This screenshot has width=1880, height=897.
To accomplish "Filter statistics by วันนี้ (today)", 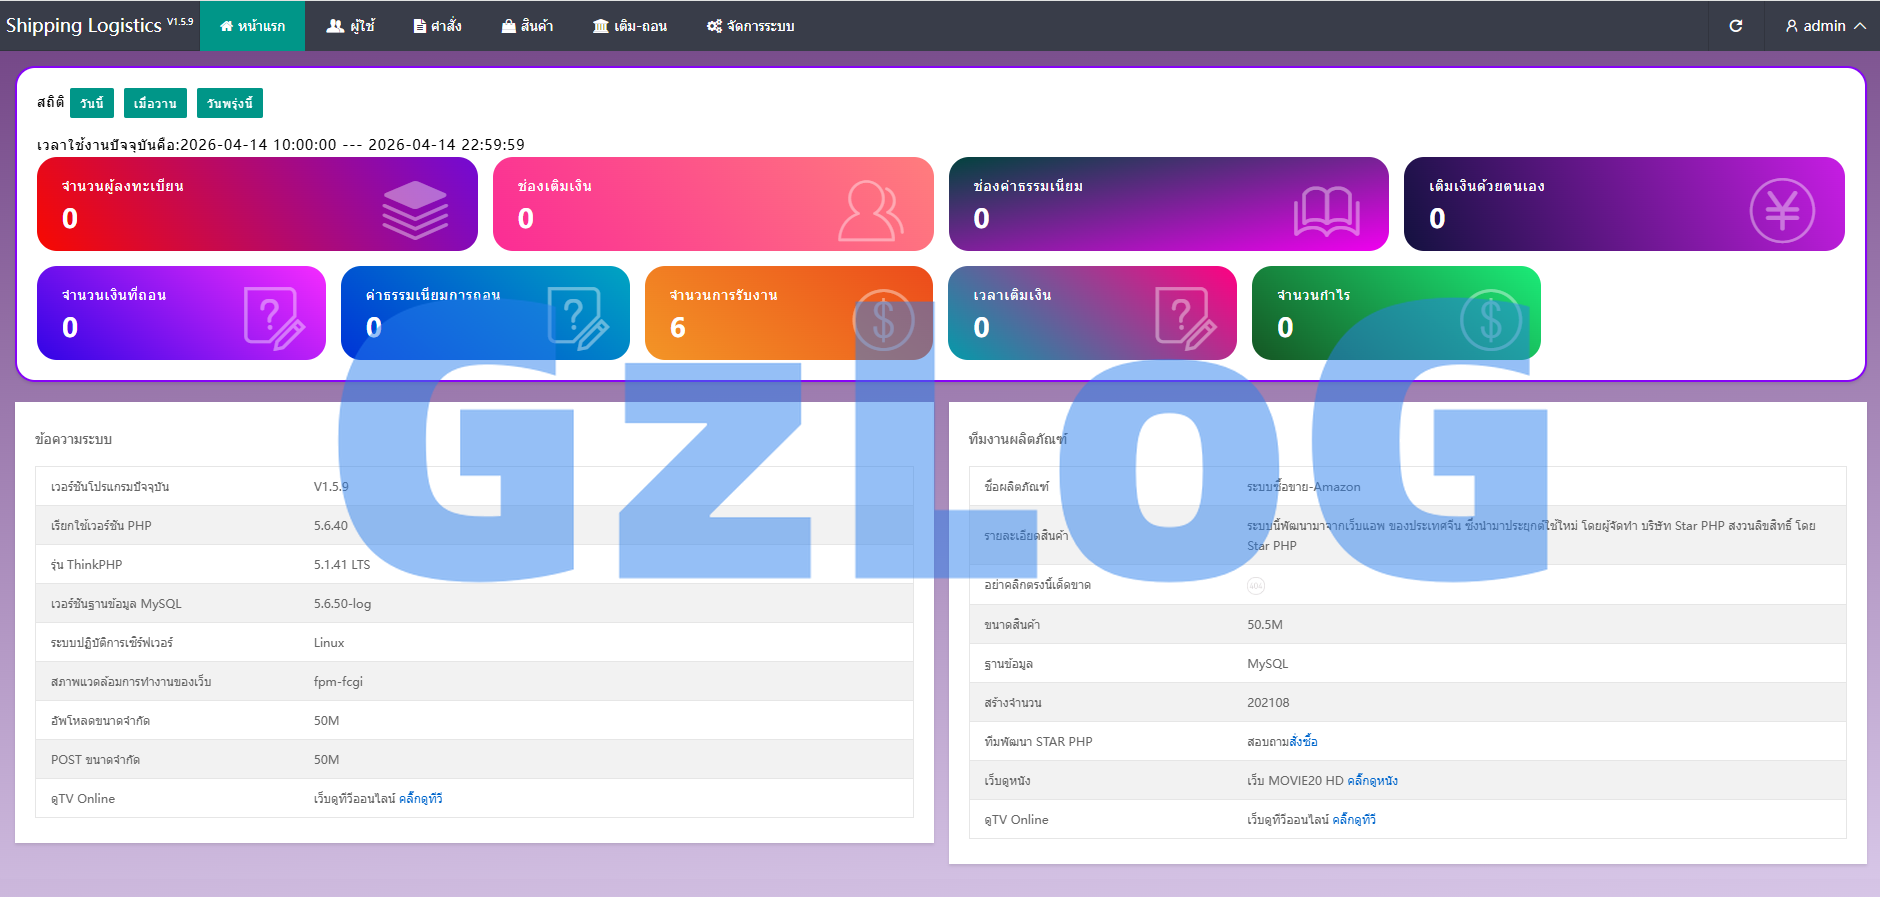I will tap(92, 103).
